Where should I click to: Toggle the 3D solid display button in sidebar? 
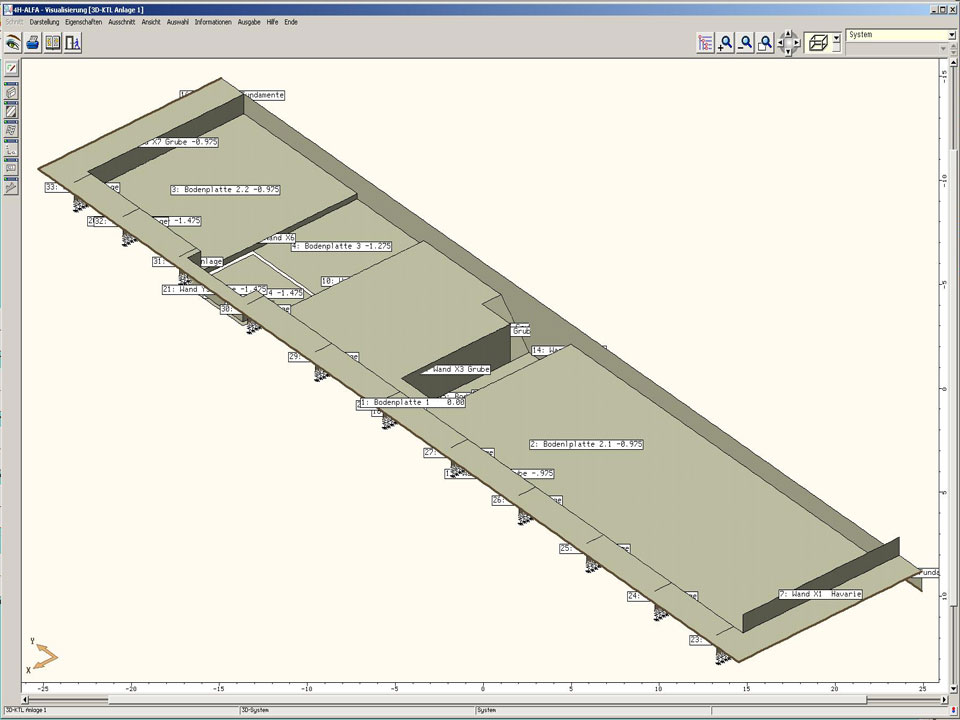11,92
